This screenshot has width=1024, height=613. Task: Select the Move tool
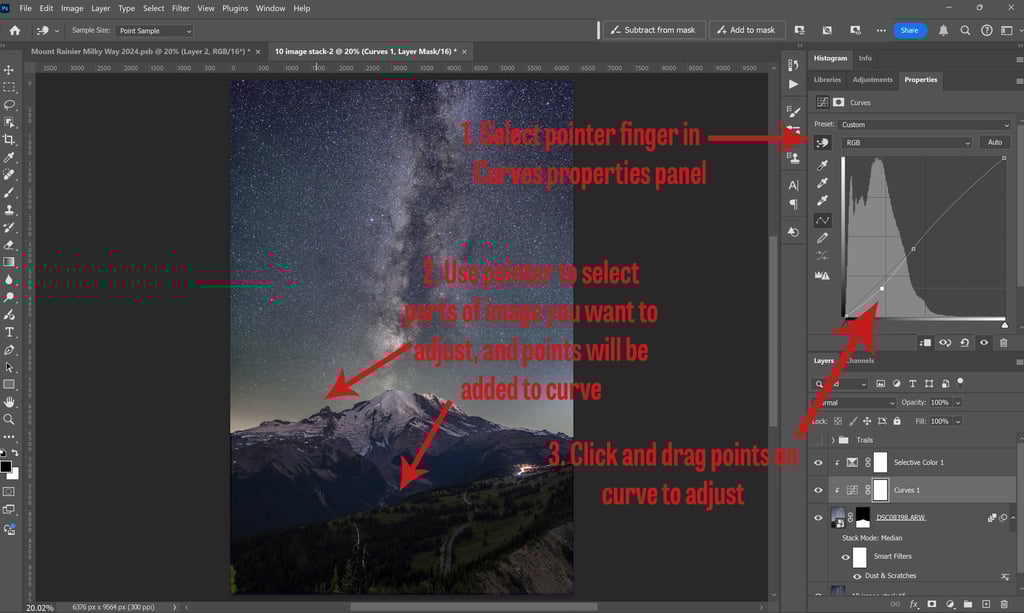pyautogui.click(x=9, y=70)
